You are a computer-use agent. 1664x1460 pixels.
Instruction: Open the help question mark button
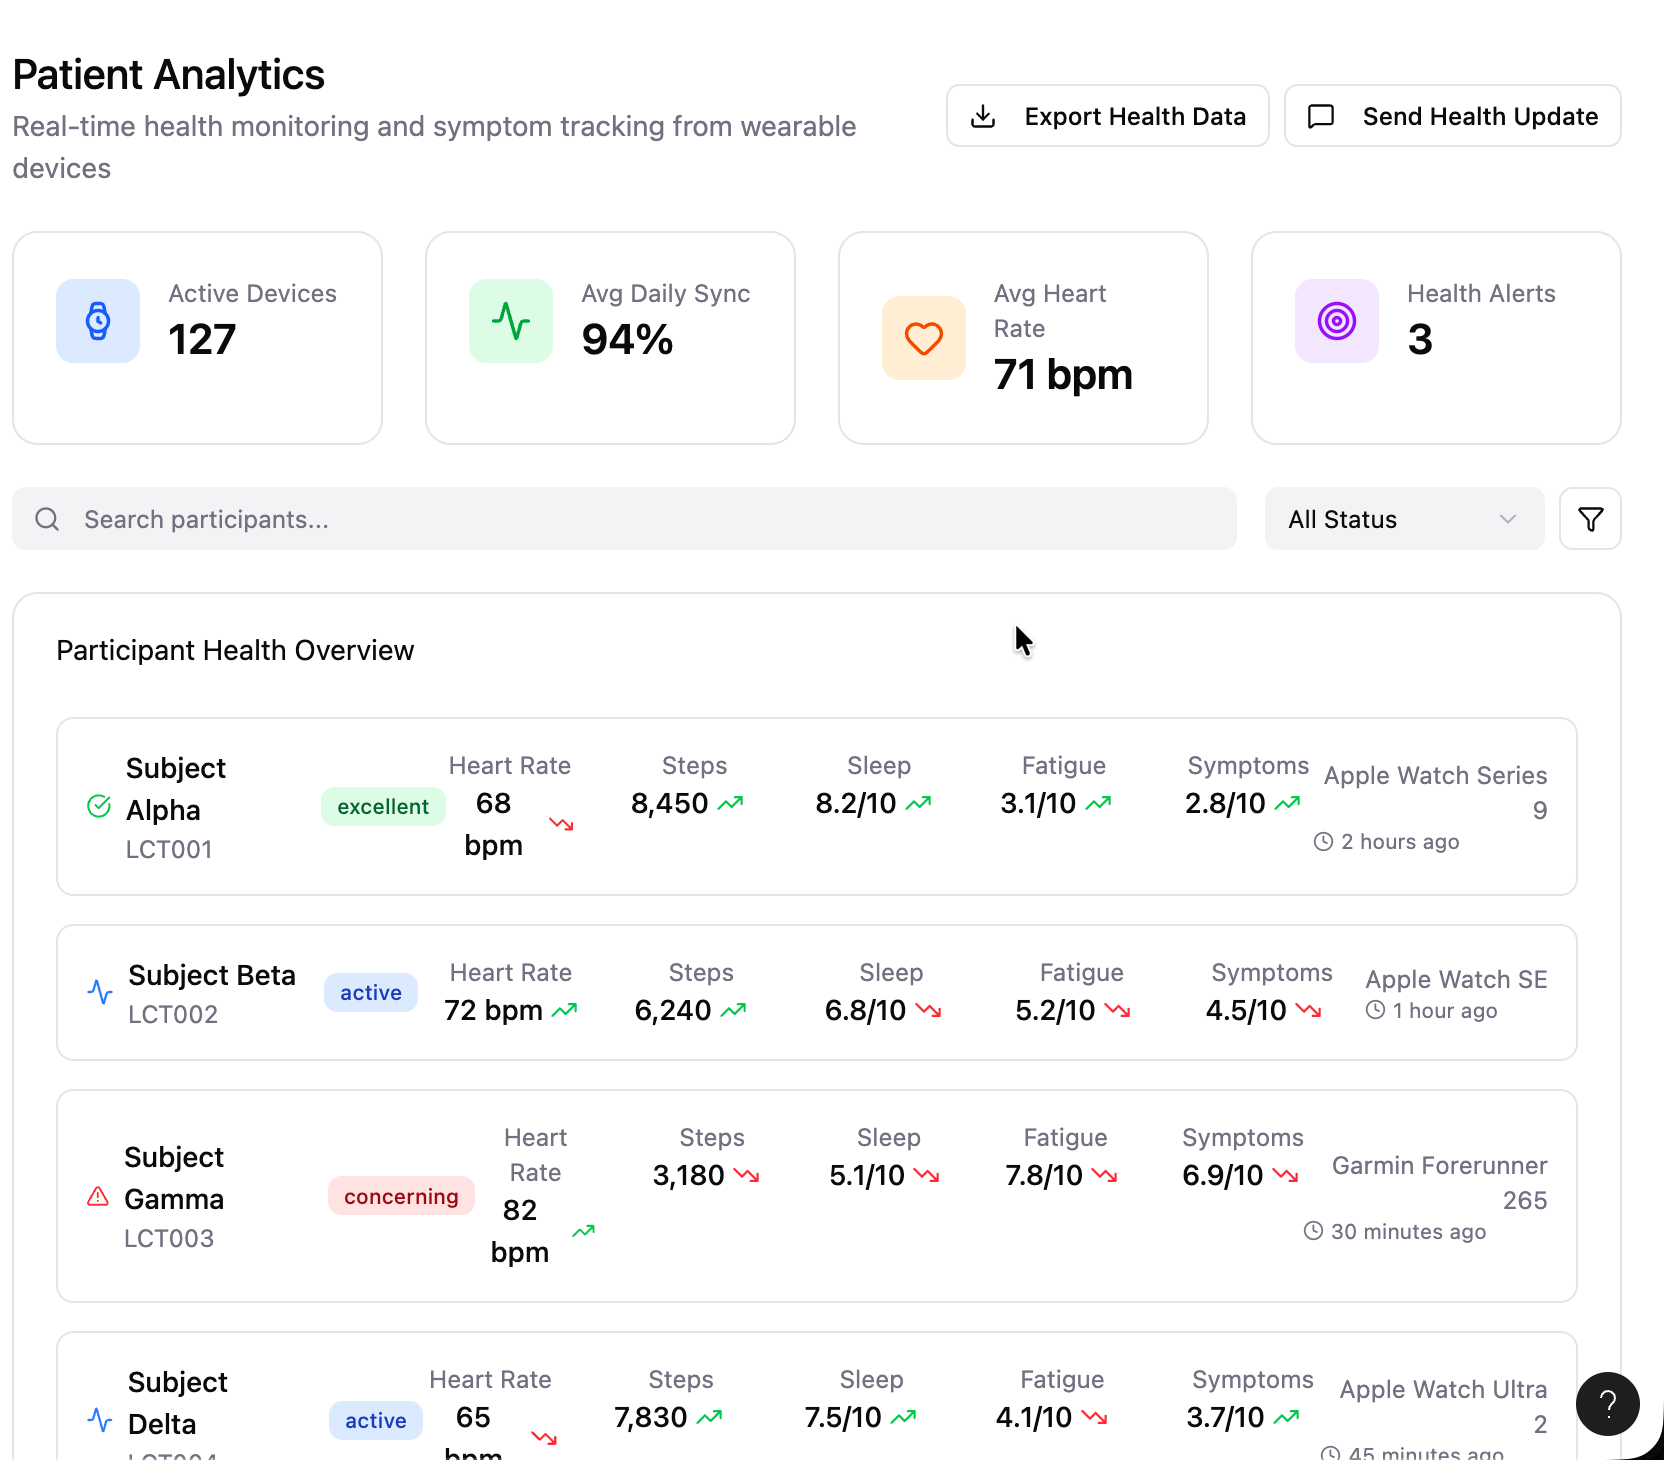(1607, 1404)
